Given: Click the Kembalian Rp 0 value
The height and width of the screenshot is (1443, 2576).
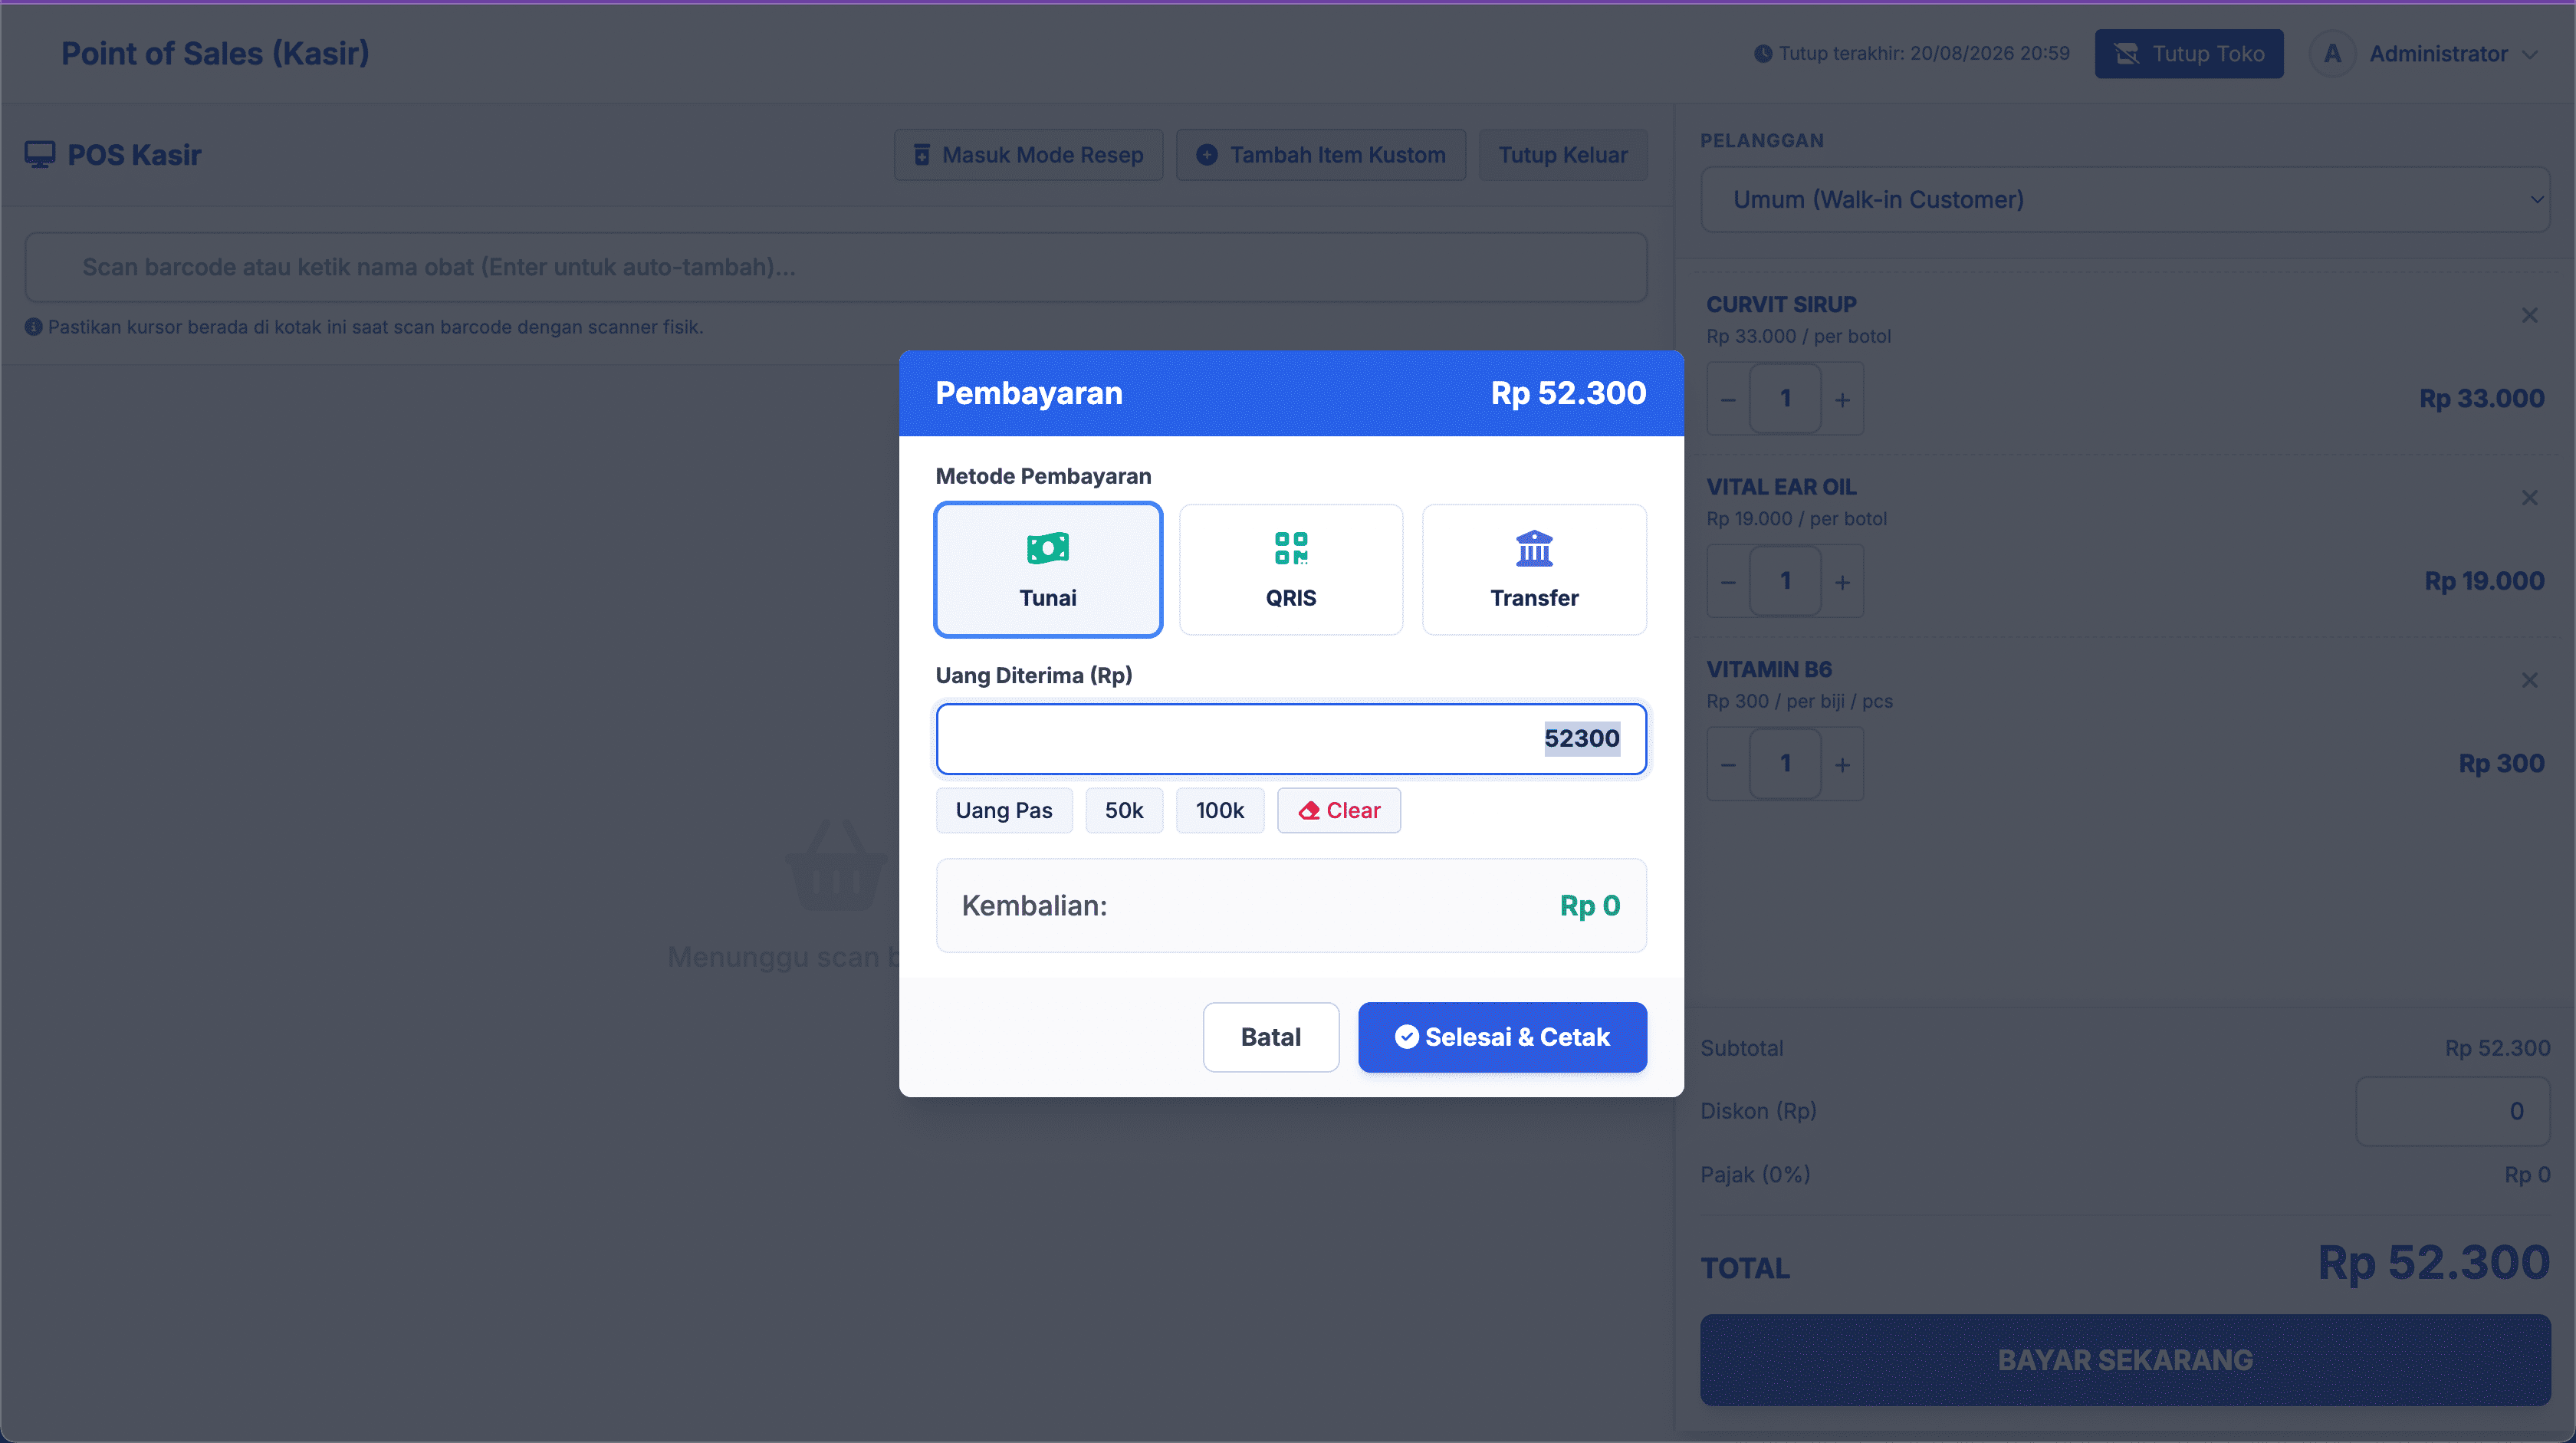Looking at the screenshot, I should click(x=1589, y=905).
